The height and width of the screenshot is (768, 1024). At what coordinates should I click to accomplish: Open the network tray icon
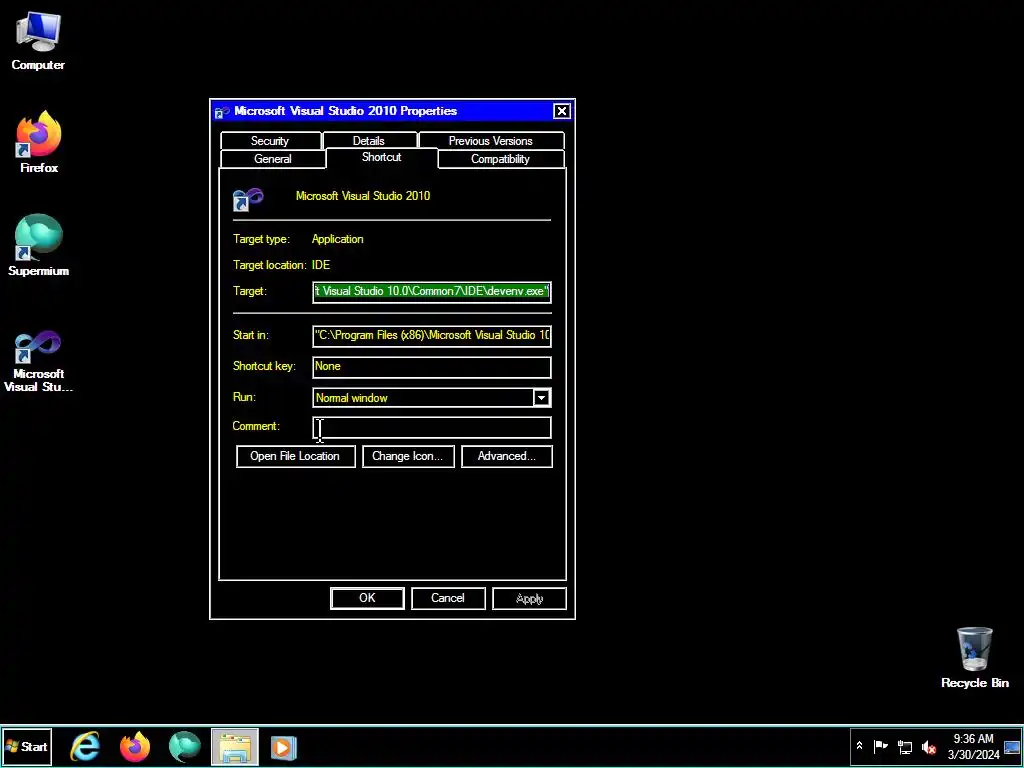pos(905,746)
